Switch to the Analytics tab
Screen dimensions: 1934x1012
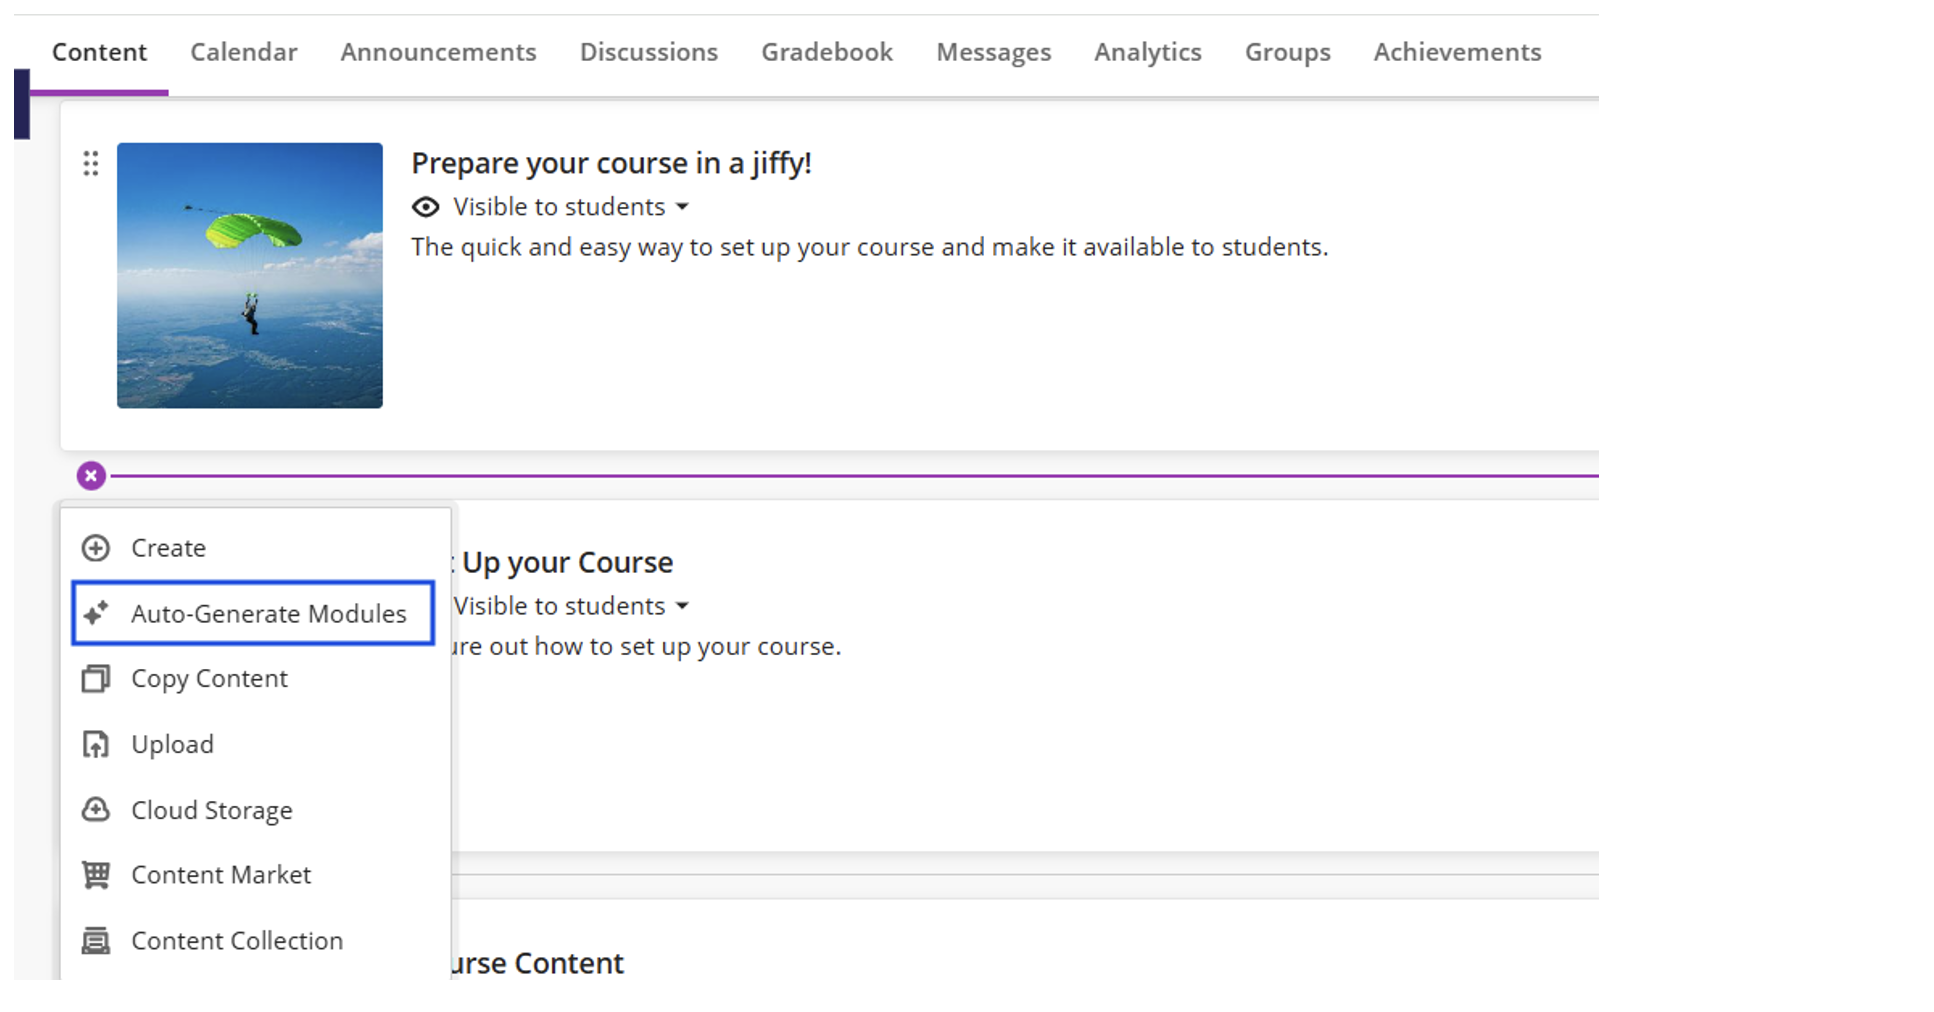[1148, 52]
